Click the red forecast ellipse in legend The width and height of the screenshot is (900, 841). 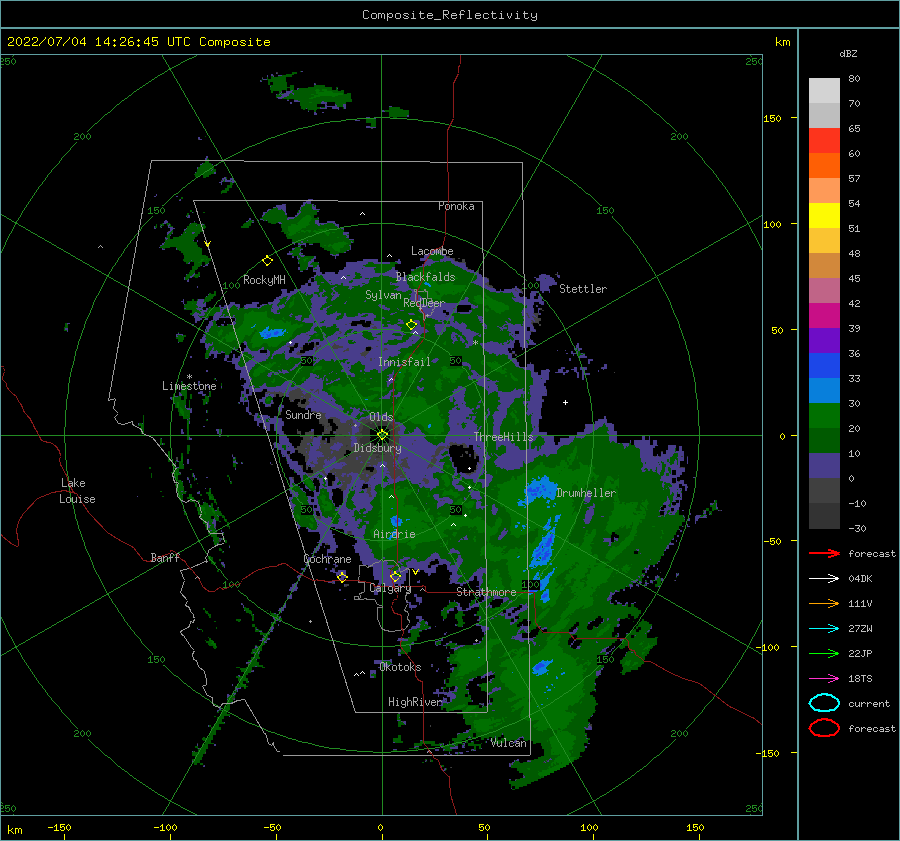824,728
